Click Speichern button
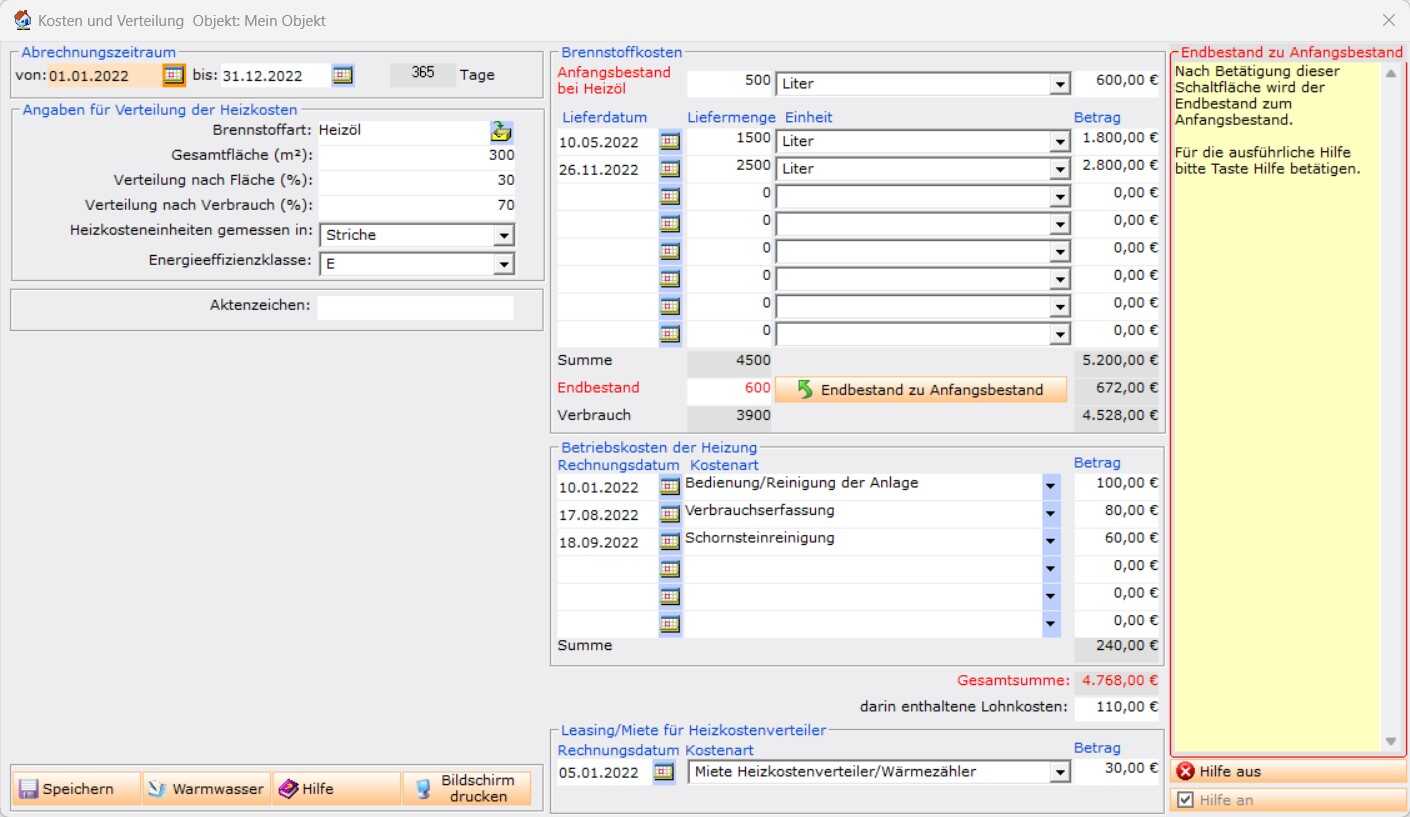Image resolution: width=1410 pixels, height=817 pixels. (76, 789)
